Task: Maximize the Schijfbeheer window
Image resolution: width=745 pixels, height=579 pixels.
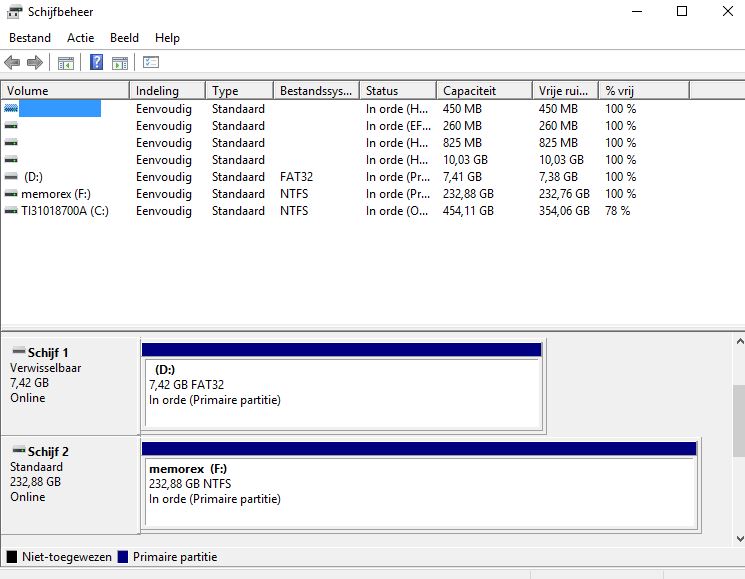Action: (682, 11)
